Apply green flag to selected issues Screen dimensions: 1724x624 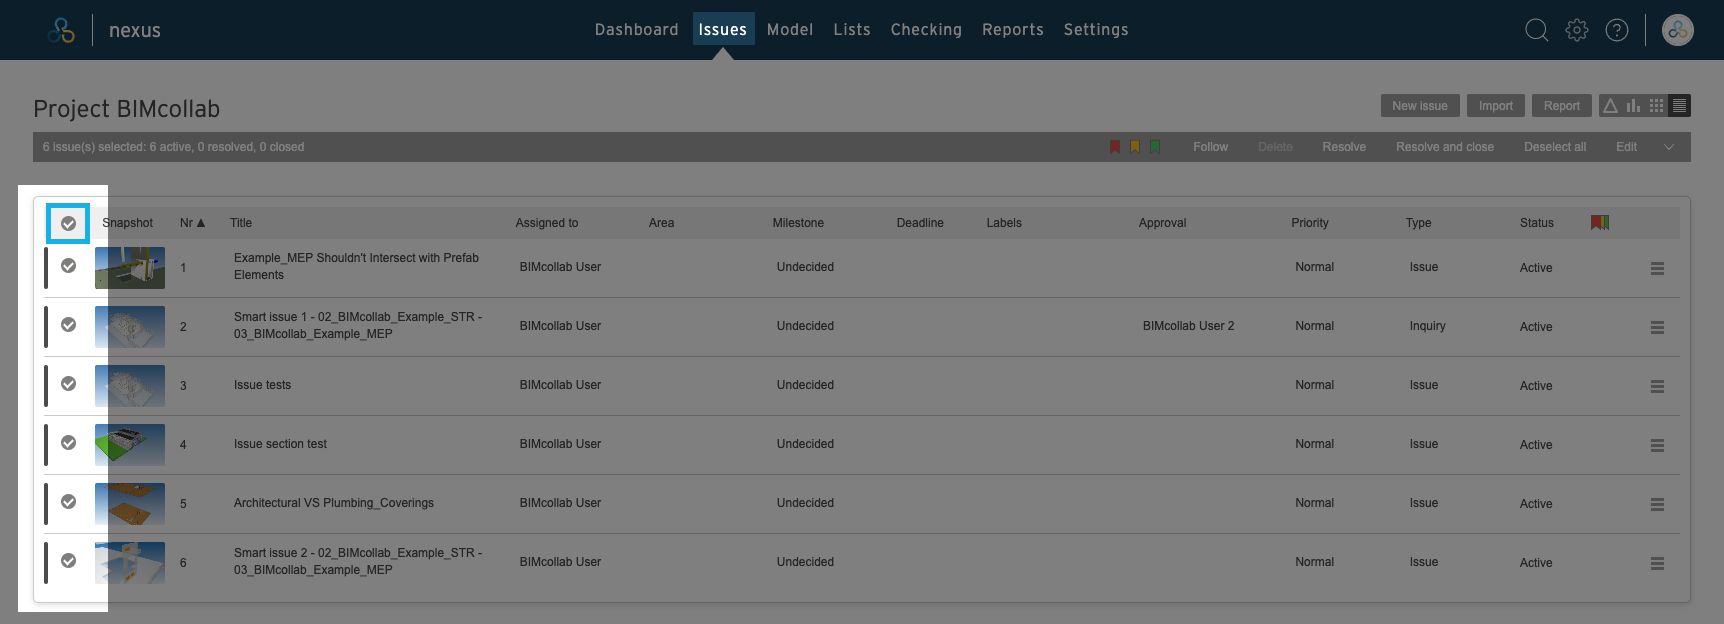(1155, 147)
